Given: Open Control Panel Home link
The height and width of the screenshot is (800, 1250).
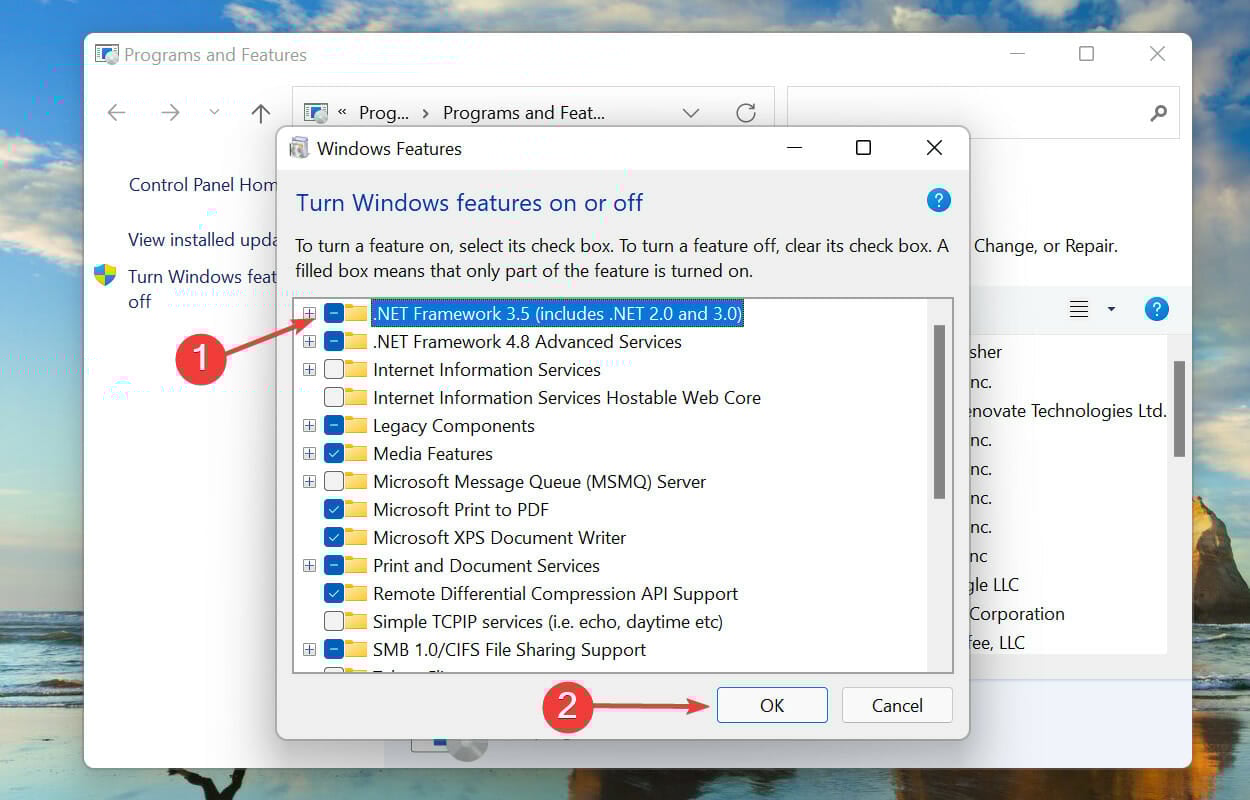Looking at the screenshot, I should point(203,185).
